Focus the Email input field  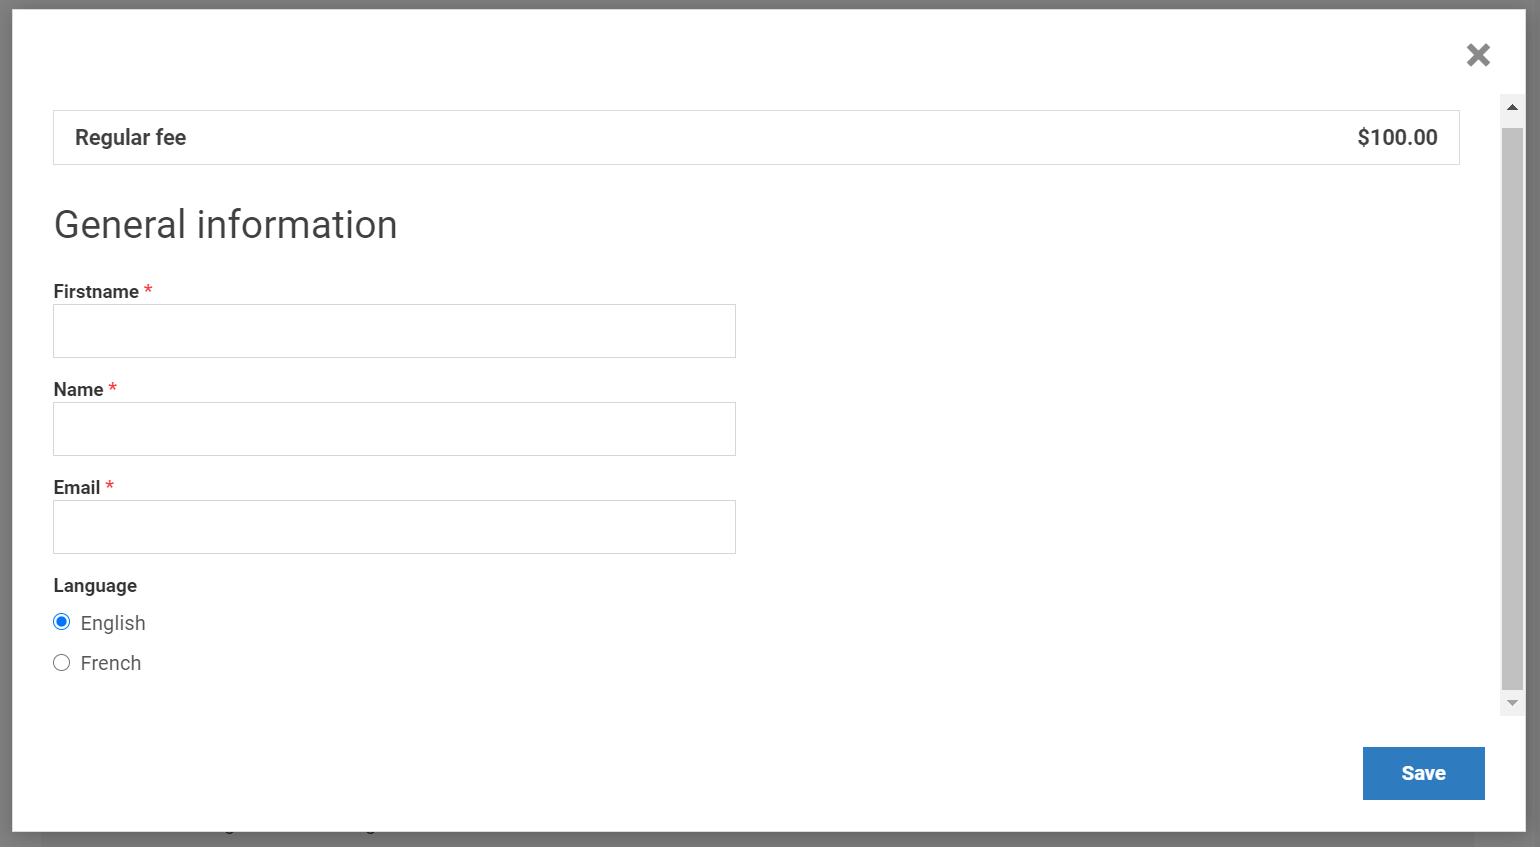tap(394, 527)
